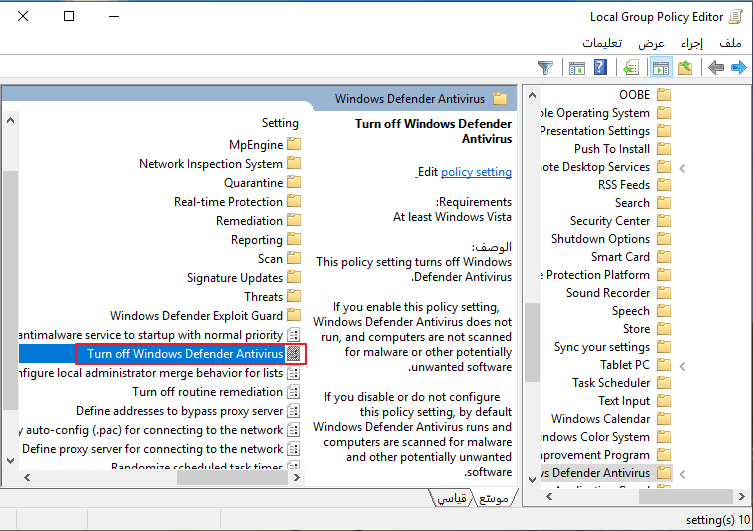Open the ملف (File) menu
Viewport: 753px width, 531px height.
(x=730, y=43)
